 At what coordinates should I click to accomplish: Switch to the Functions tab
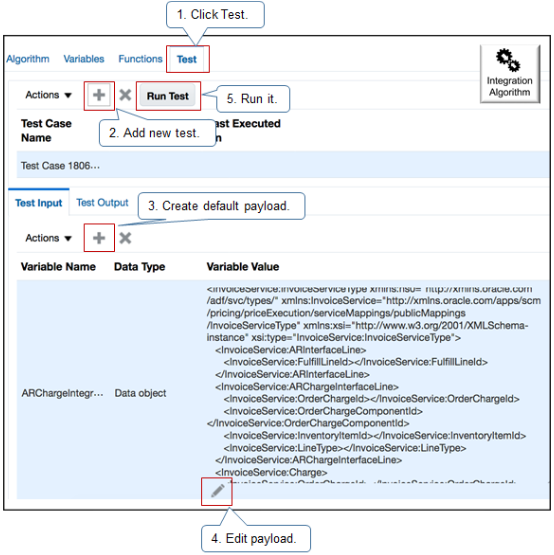tap(140, 59)
